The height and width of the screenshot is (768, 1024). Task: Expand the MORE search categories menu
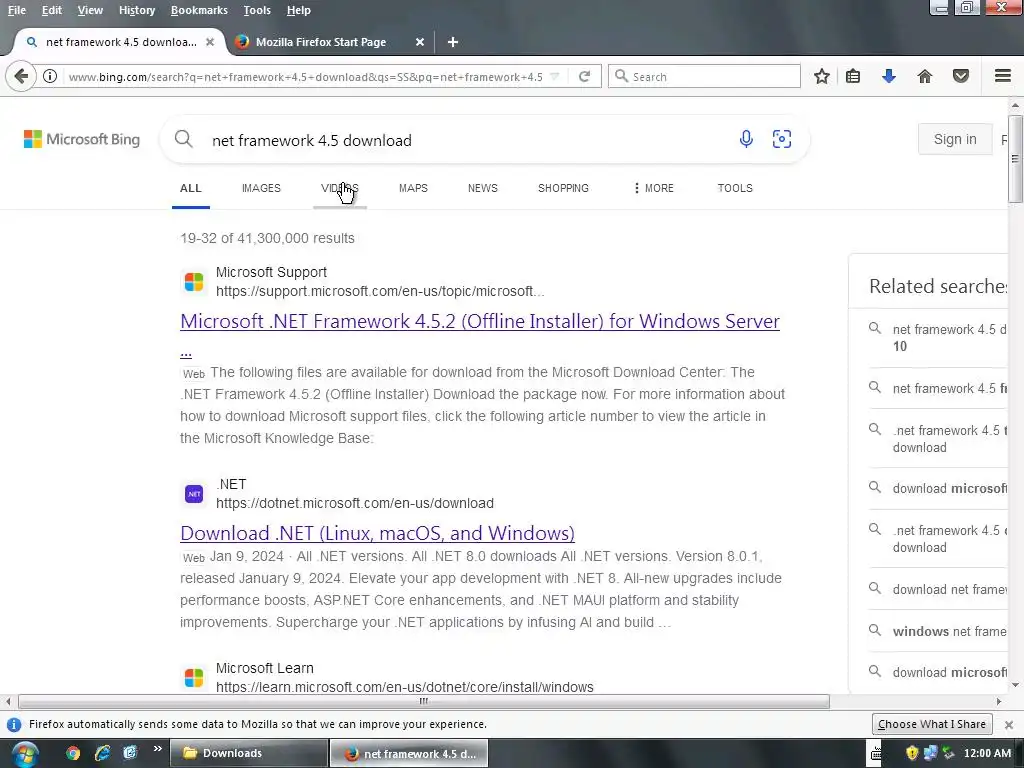tap(654, 188)
